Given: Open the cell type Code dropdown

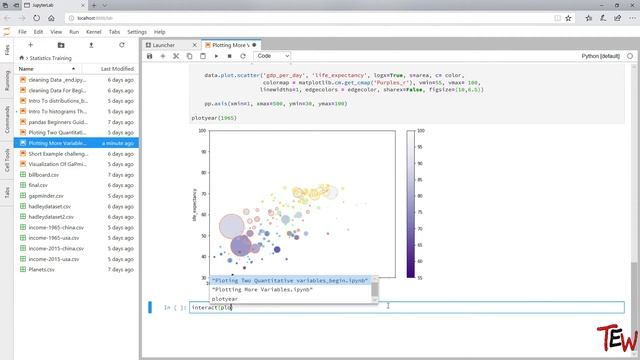Looking at the screenshot, I should [272, 56].
